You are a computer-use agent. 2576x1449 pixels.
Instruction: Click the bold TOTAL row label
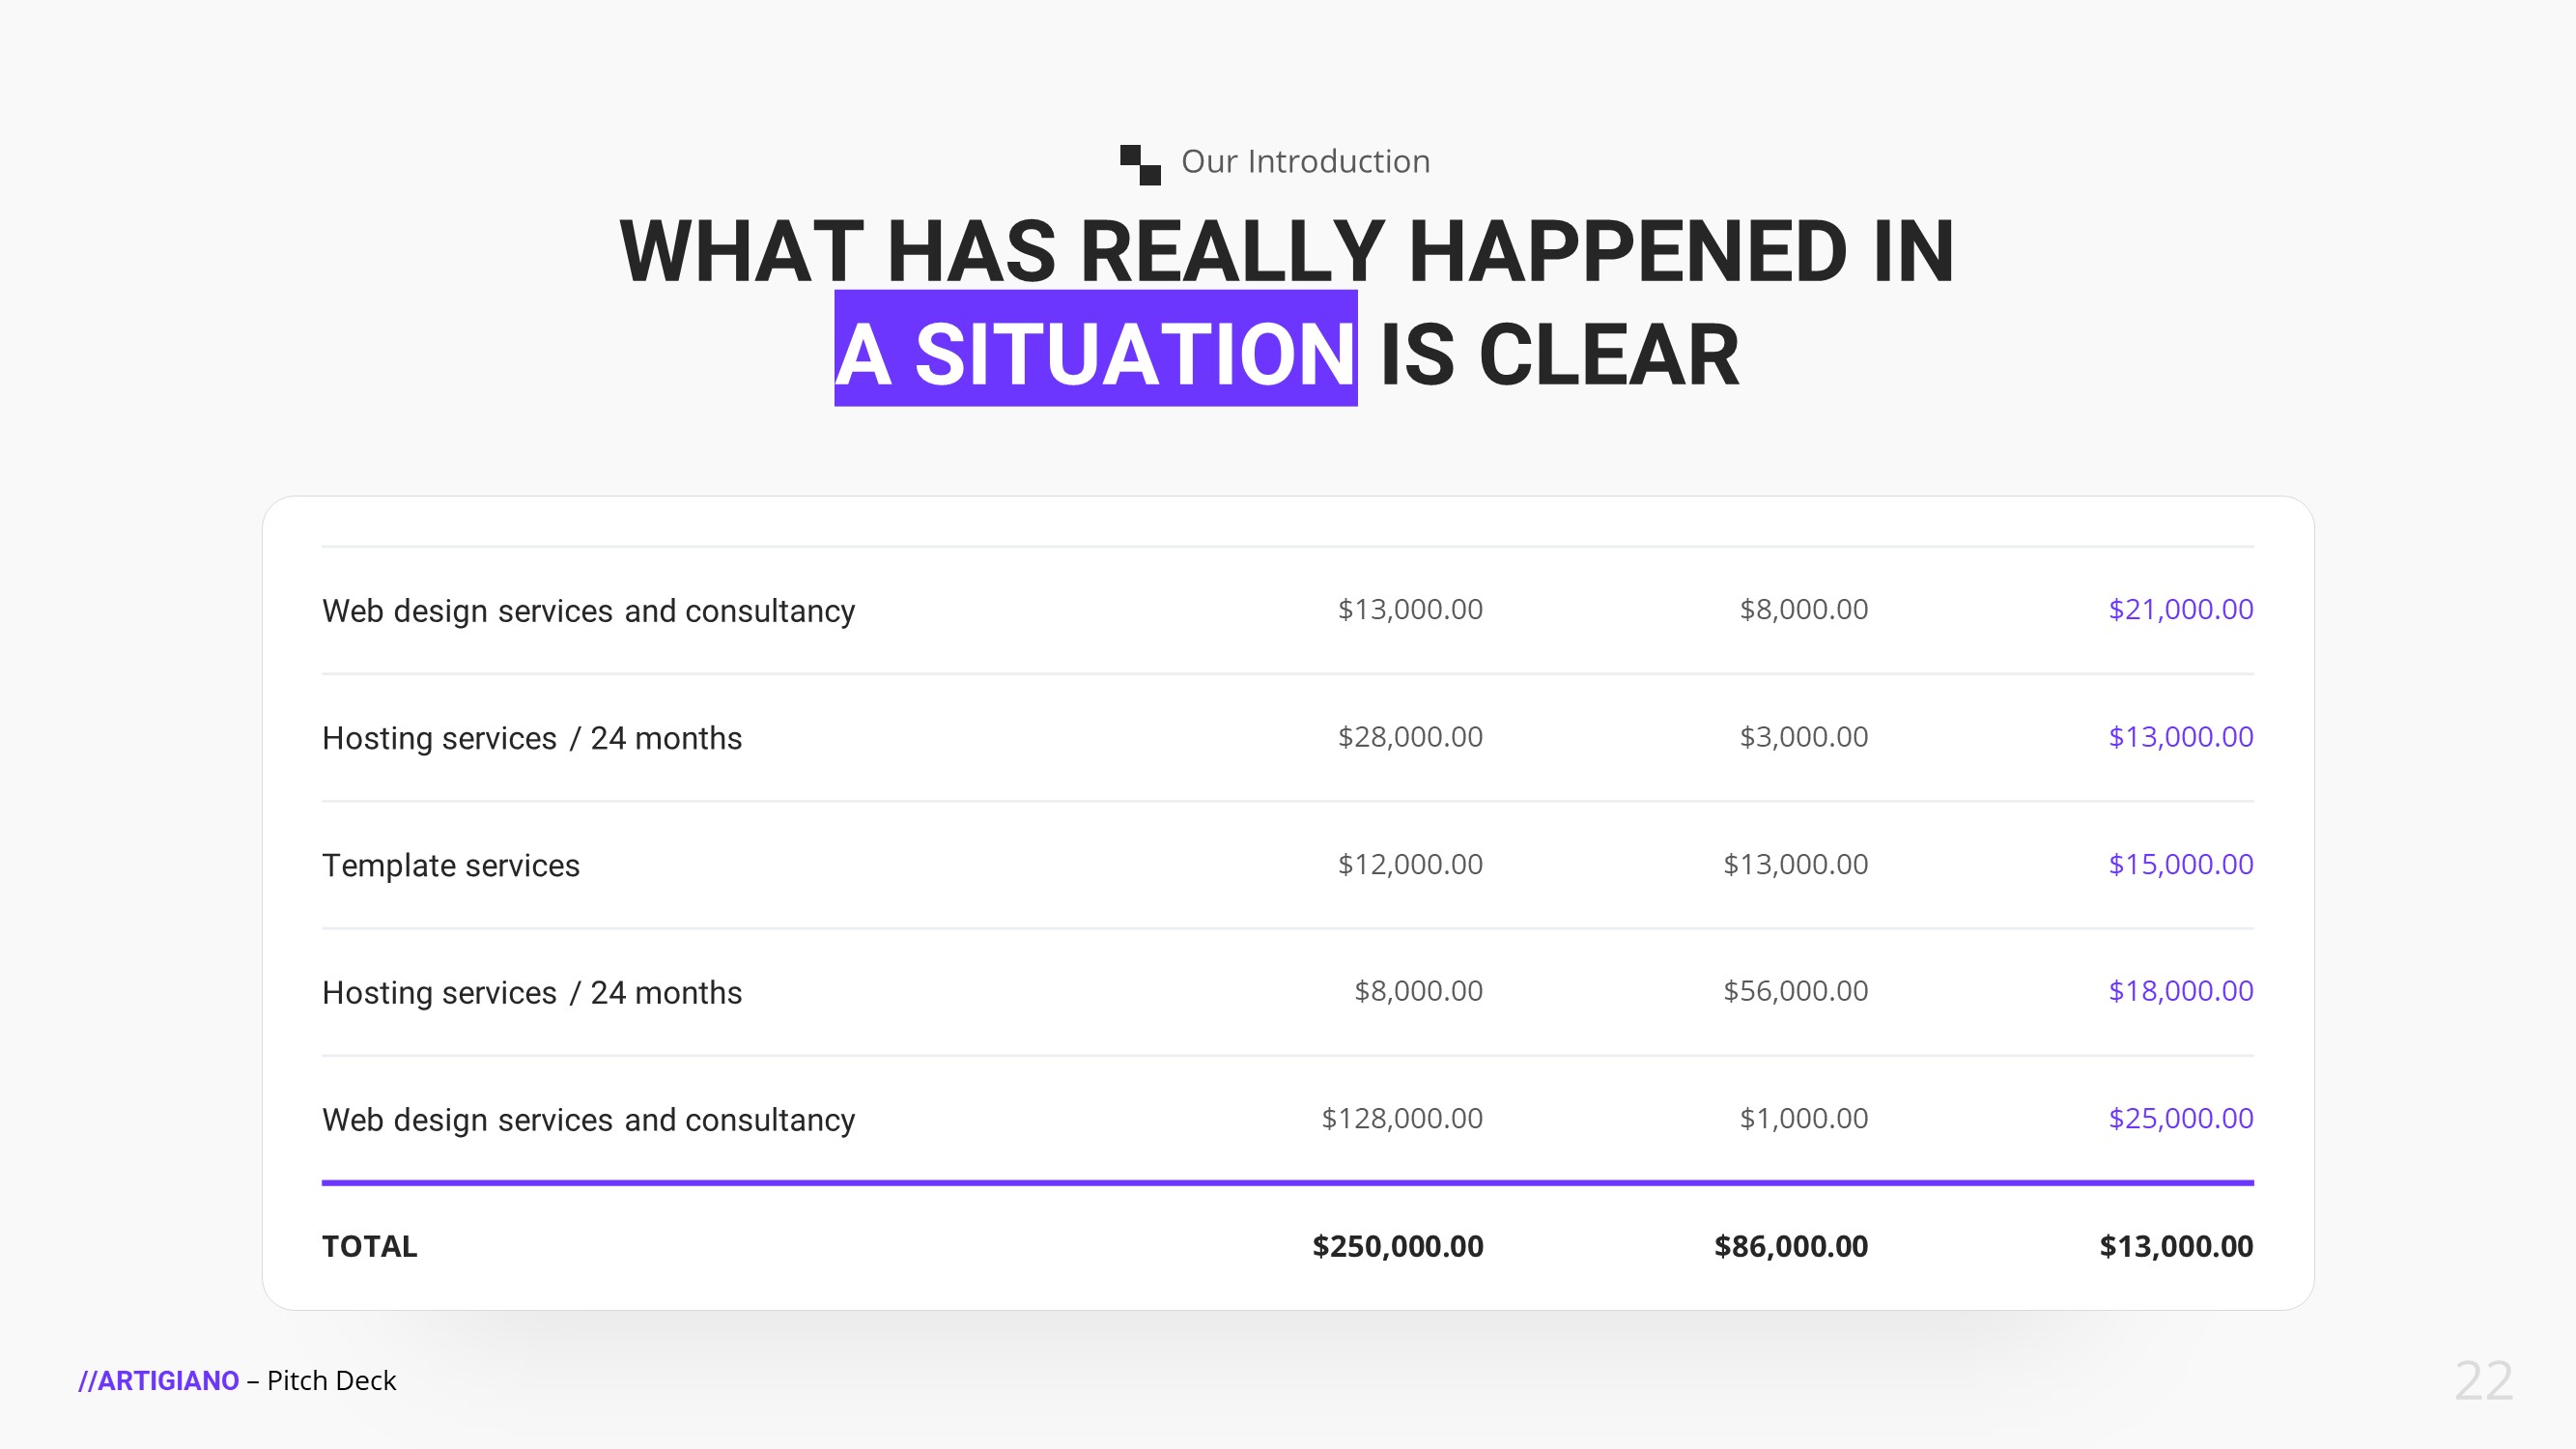click(369, 1246)
